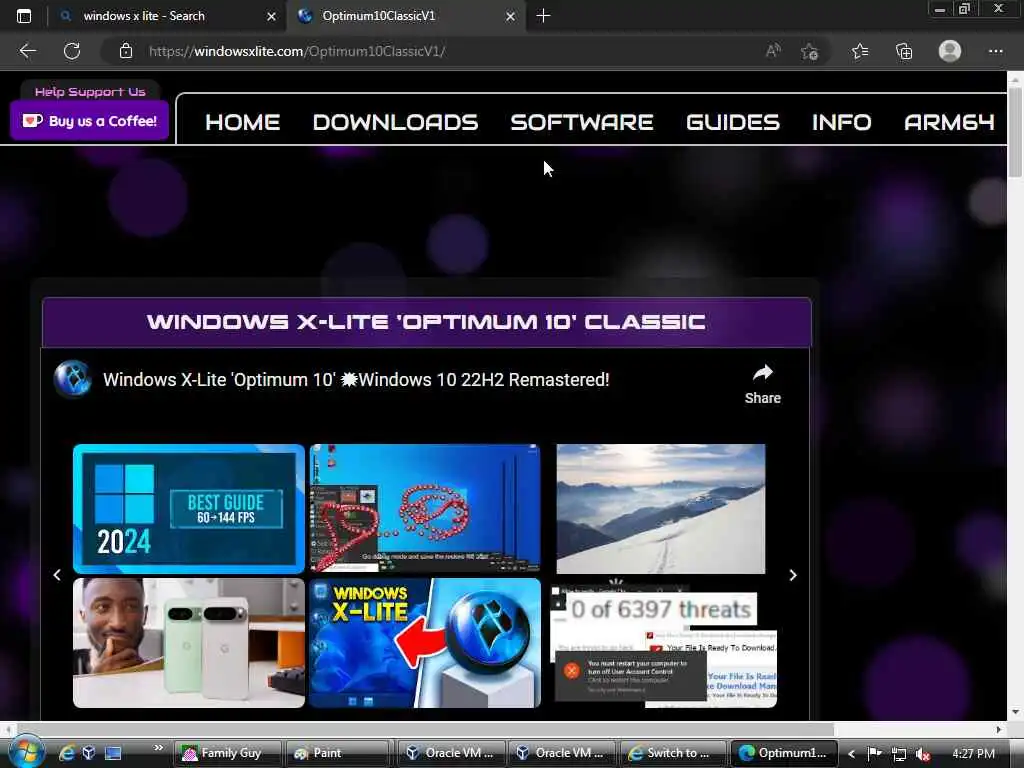Open the INFO menu item

[x=841, y=122]
